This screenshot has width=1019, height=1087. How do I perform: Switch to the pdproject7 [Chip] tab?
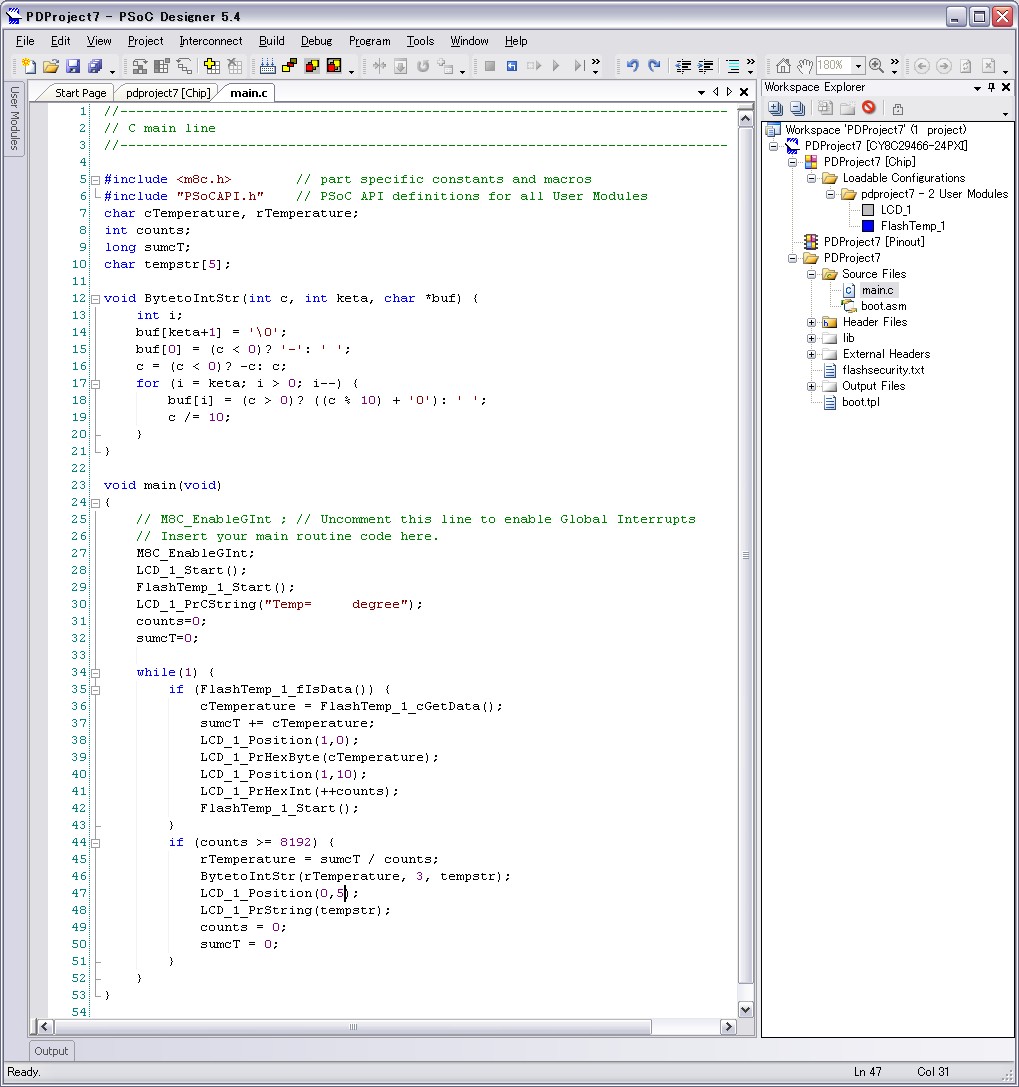point(167,93)
